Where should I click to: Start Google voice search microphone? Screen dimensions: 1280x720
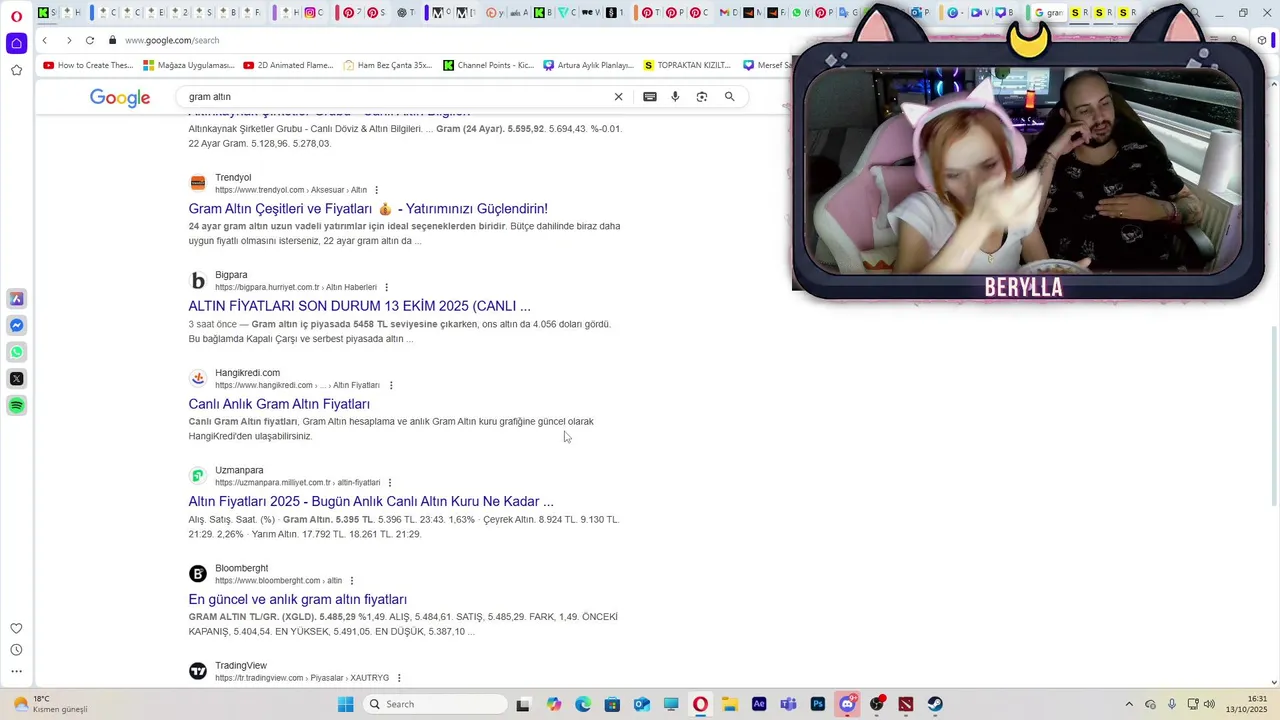(675, 97)
